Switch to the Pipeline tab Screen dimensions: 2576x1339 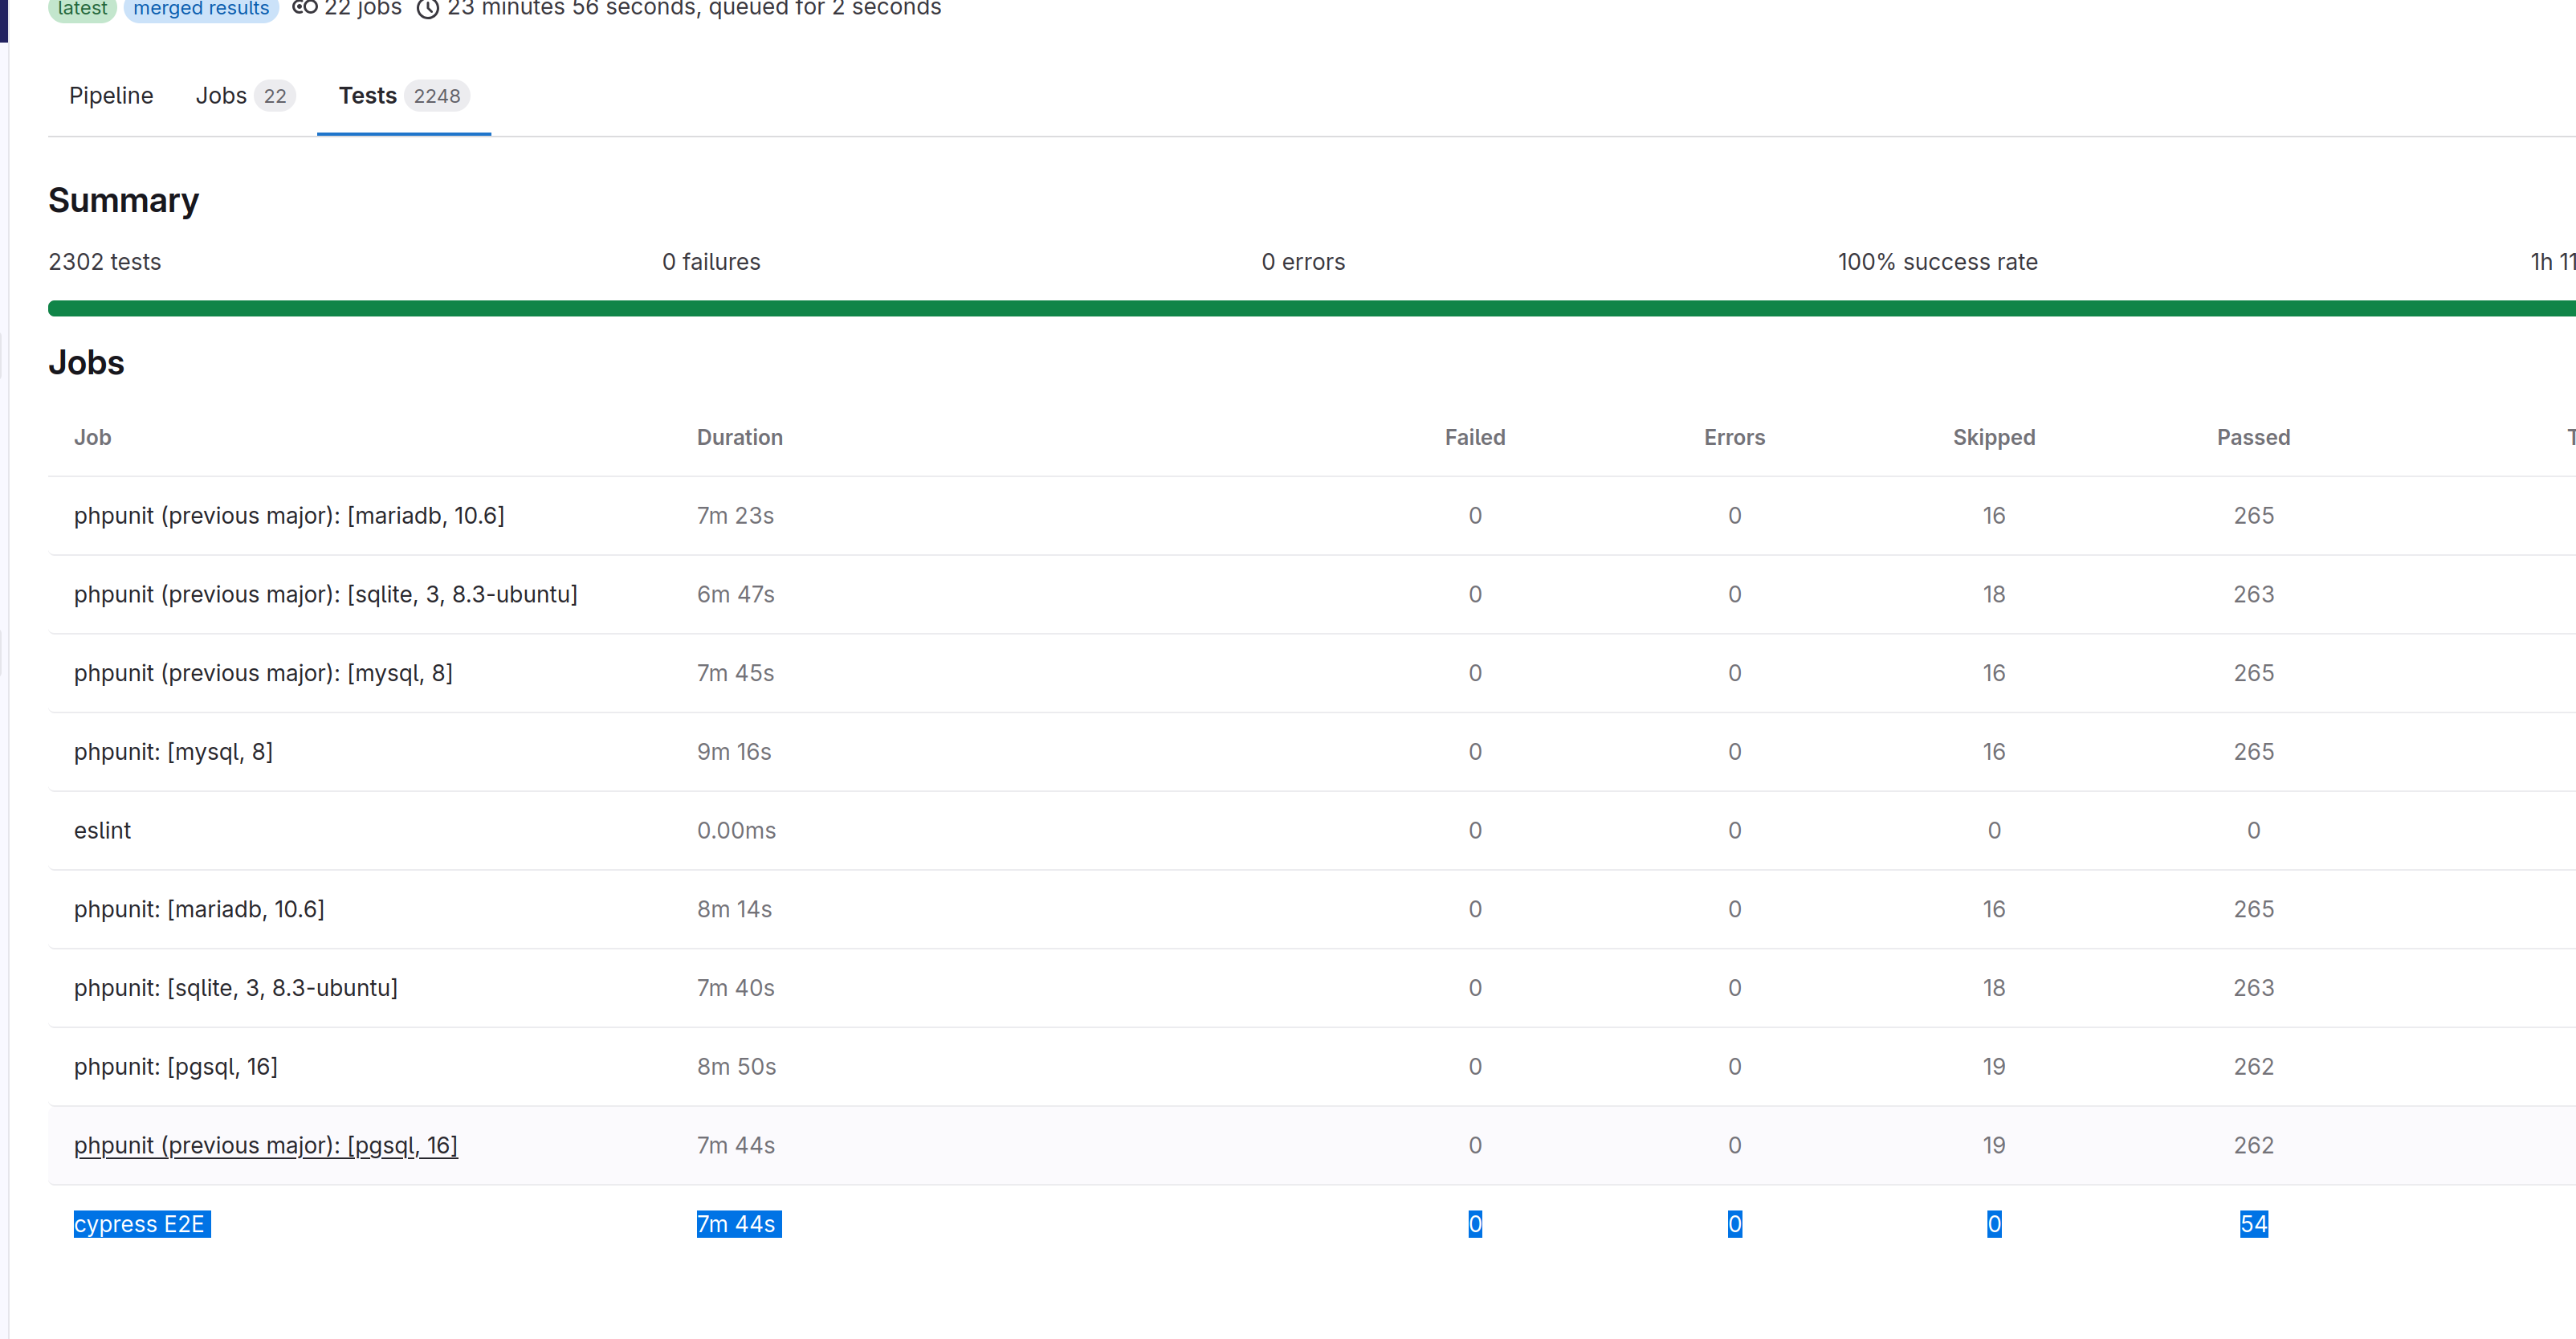pos(111,96)
